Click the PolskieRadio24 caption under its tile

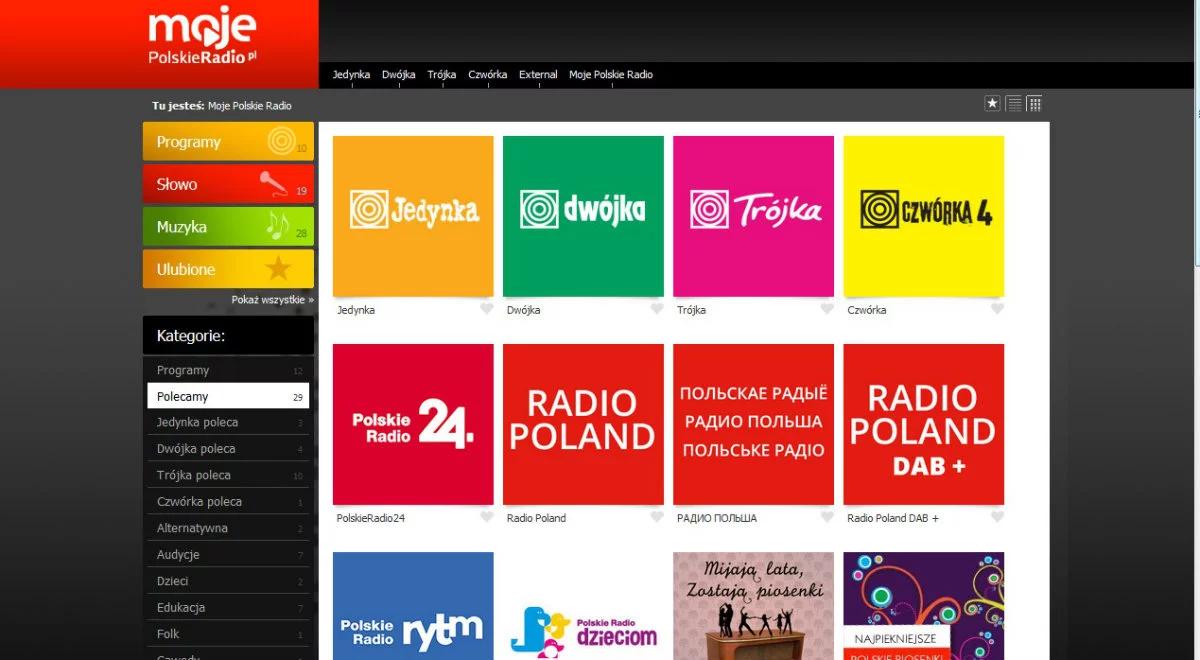pos(371,518)
